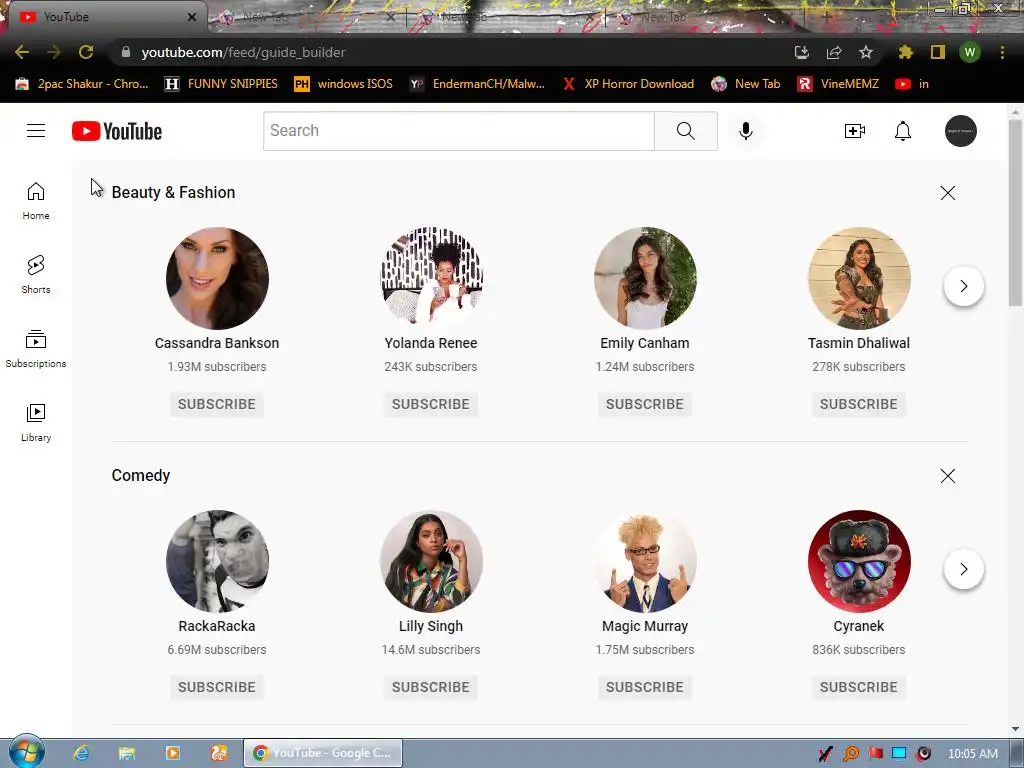Open the VineMEMZ bookmark
1024x768 pixels.
[839, 84]
